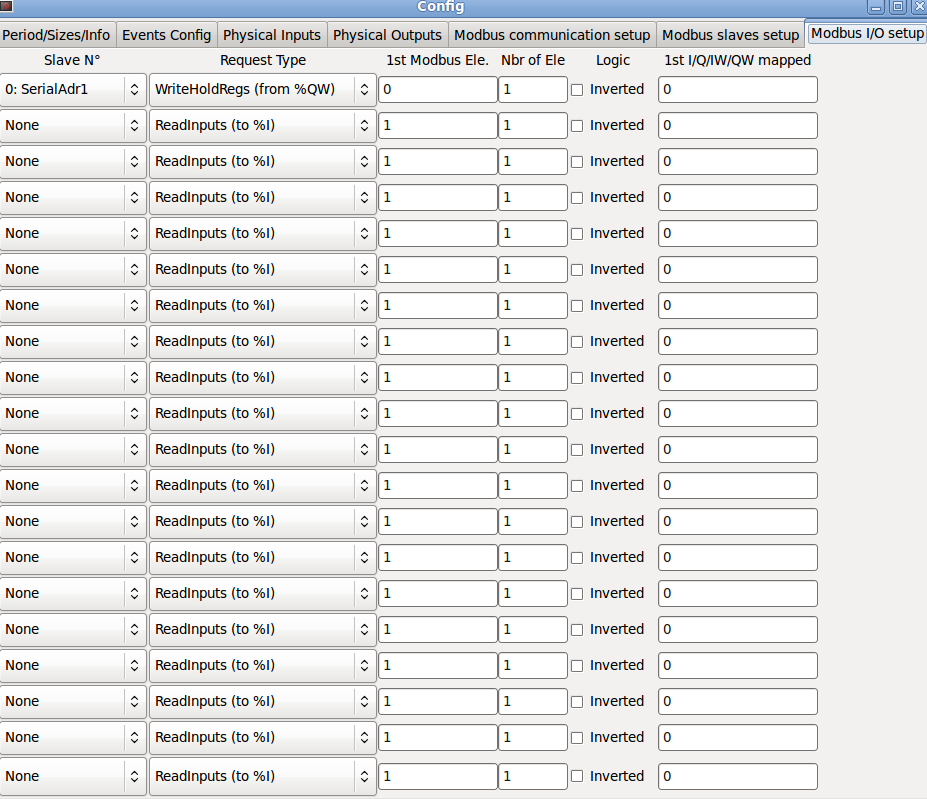Image resolution: width=927 pixels, height=799 pixels.
Task: Tick Inverted checkbox in the third row
Action: pyautogui.click(x=577, y=162)
